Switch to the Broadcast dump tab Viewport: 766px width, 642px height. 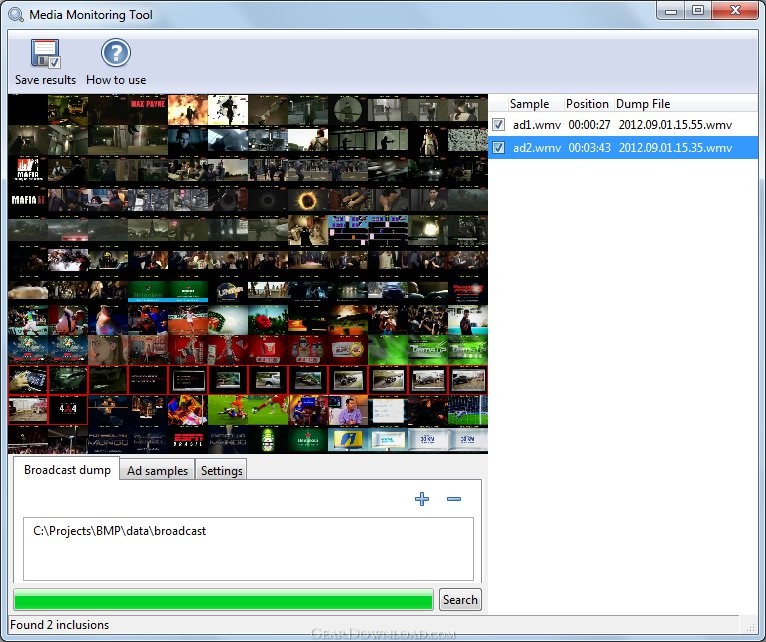pyautogui.click(x=67, y=470)
